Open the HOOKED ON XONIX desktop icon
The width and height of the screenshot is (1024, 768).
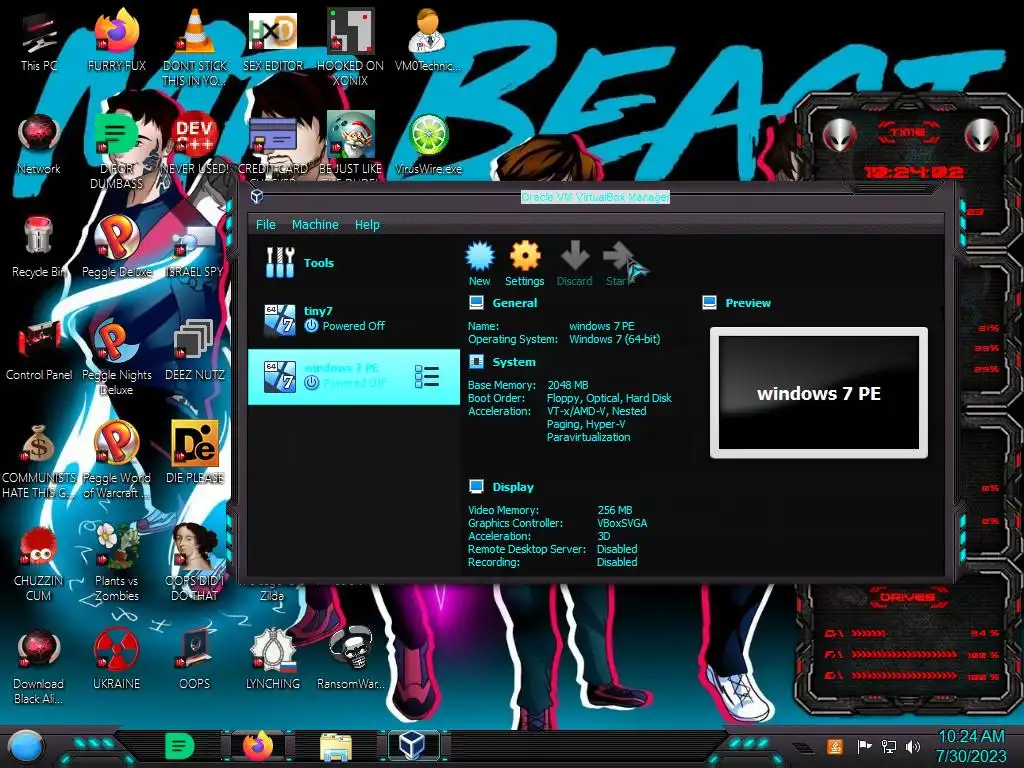click(x=350, y=48)
